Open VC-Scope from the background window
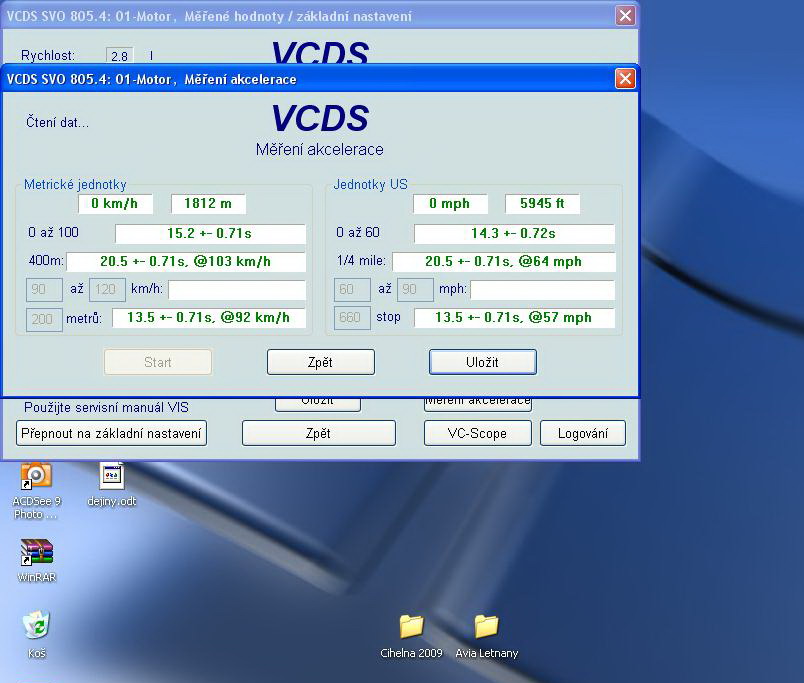804x683 pixels. [478, 433]
